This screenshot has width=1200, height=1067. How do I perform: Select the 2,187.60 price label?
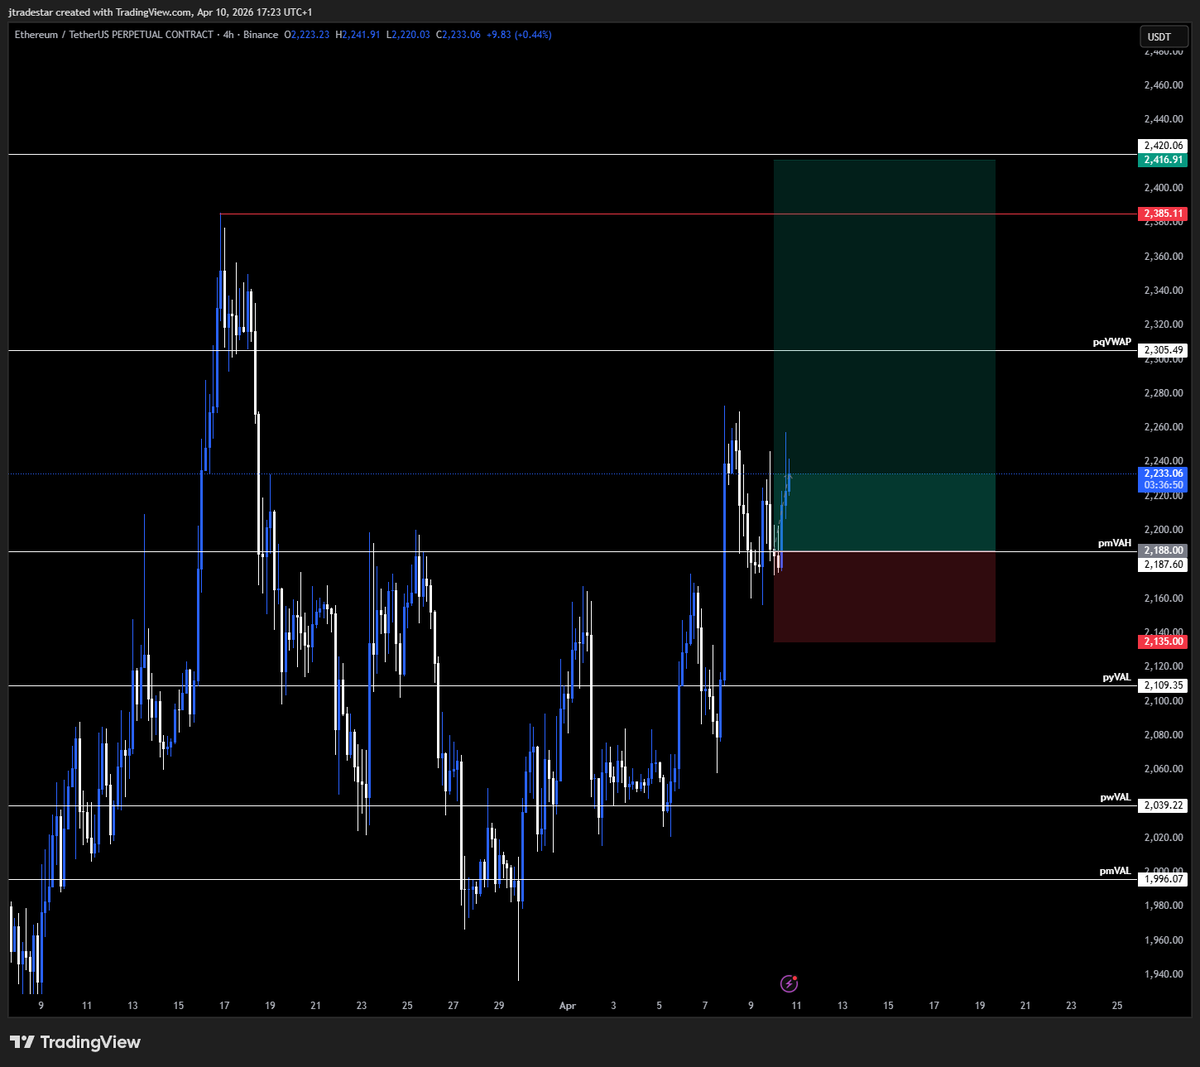tap(1163, 565)
